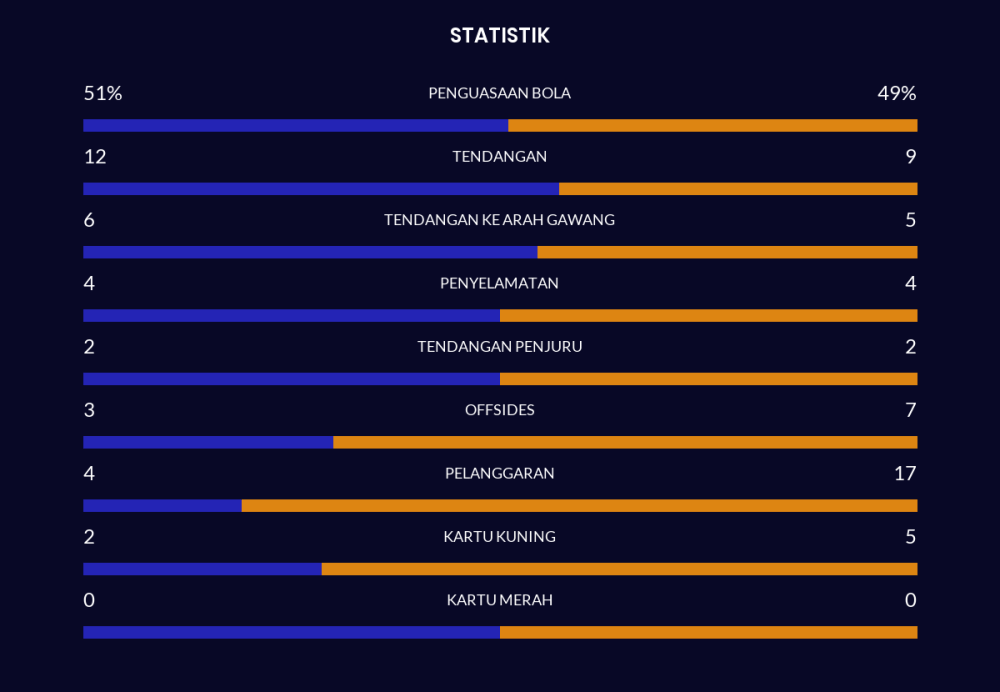
Task: Click the KARTU KUNING label
Action: (499, 537)
